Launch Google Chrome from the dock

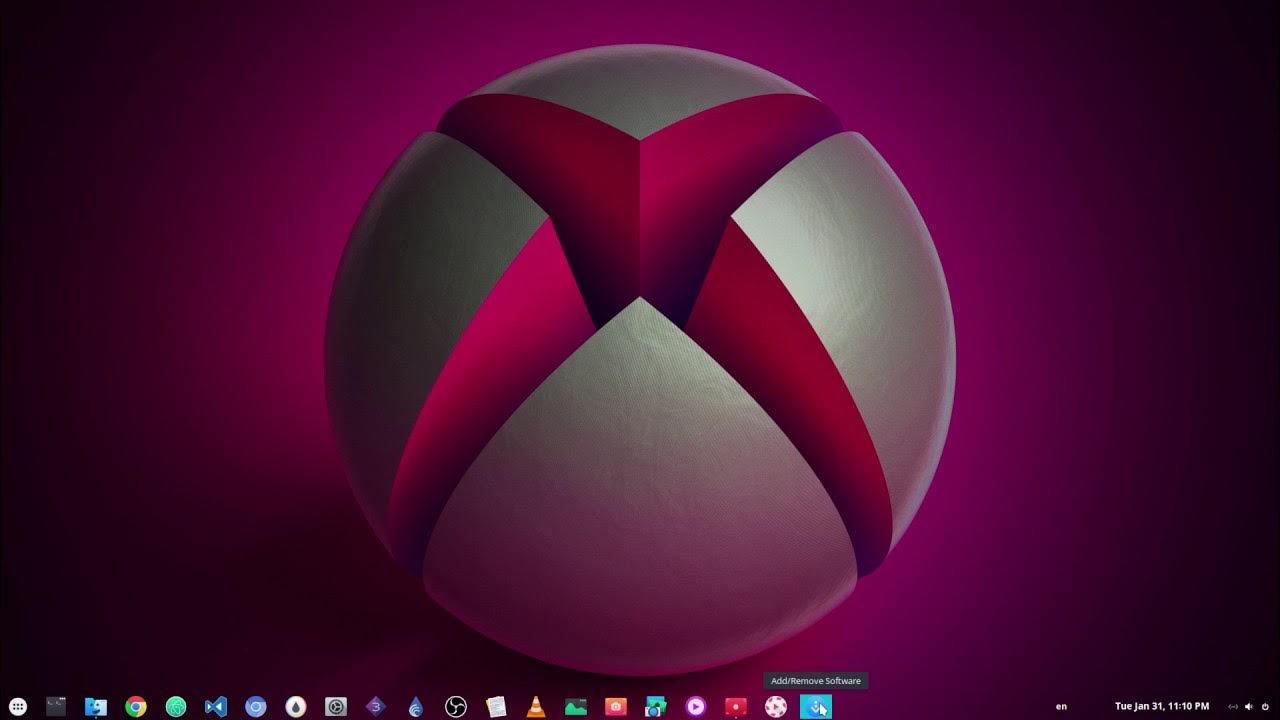click(136, 707)
